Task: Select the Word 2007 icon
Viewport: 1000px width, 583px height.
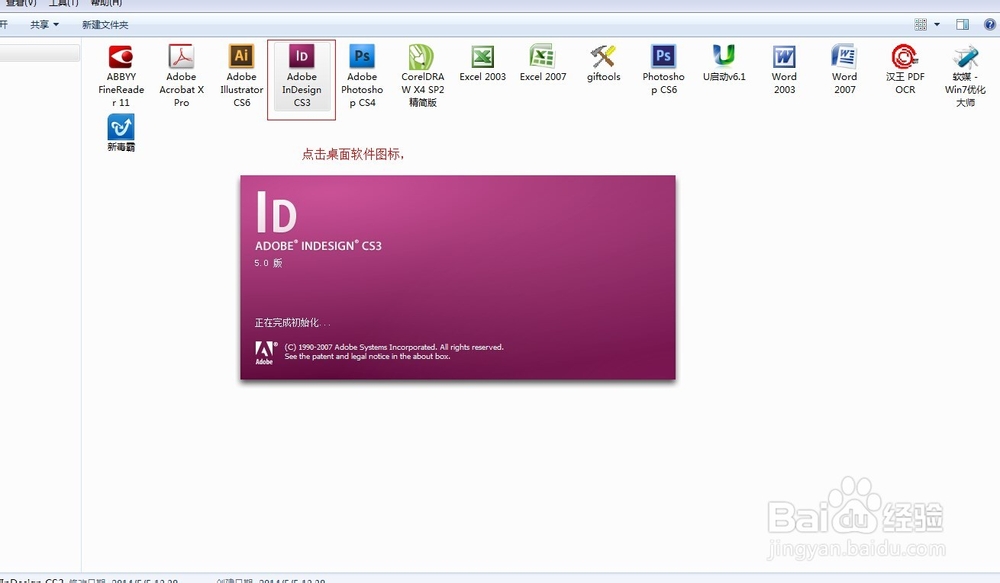Action: point(843,57)
